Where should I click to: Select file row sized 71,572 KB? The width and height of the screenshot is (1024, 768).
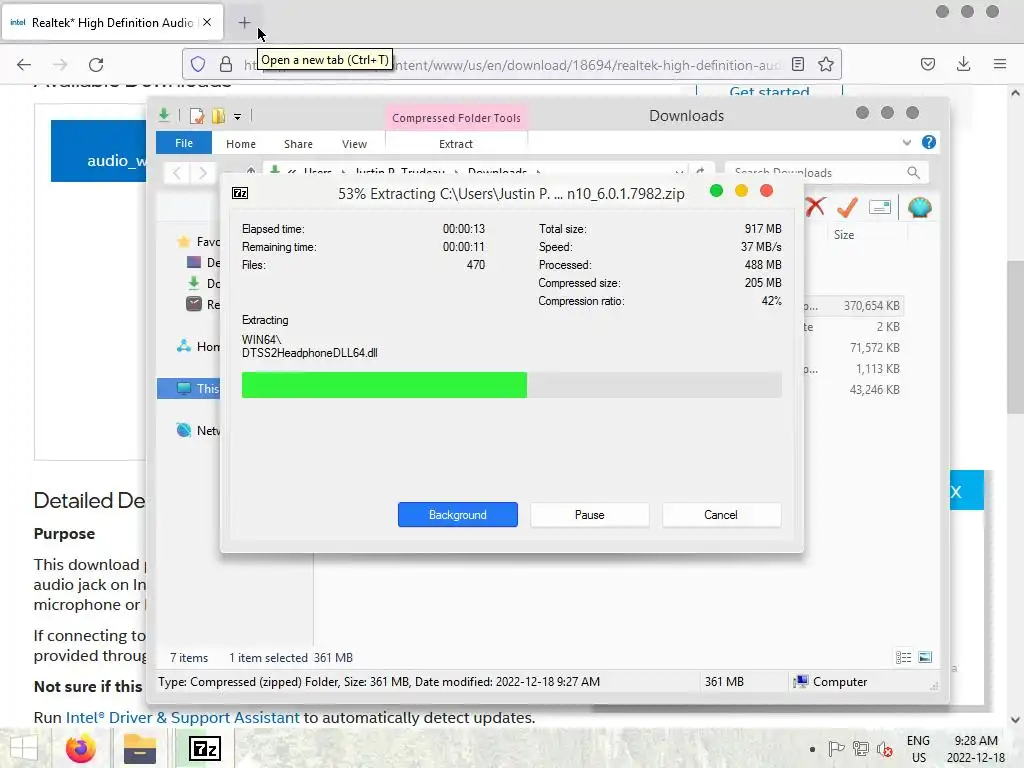coord(854,347)
